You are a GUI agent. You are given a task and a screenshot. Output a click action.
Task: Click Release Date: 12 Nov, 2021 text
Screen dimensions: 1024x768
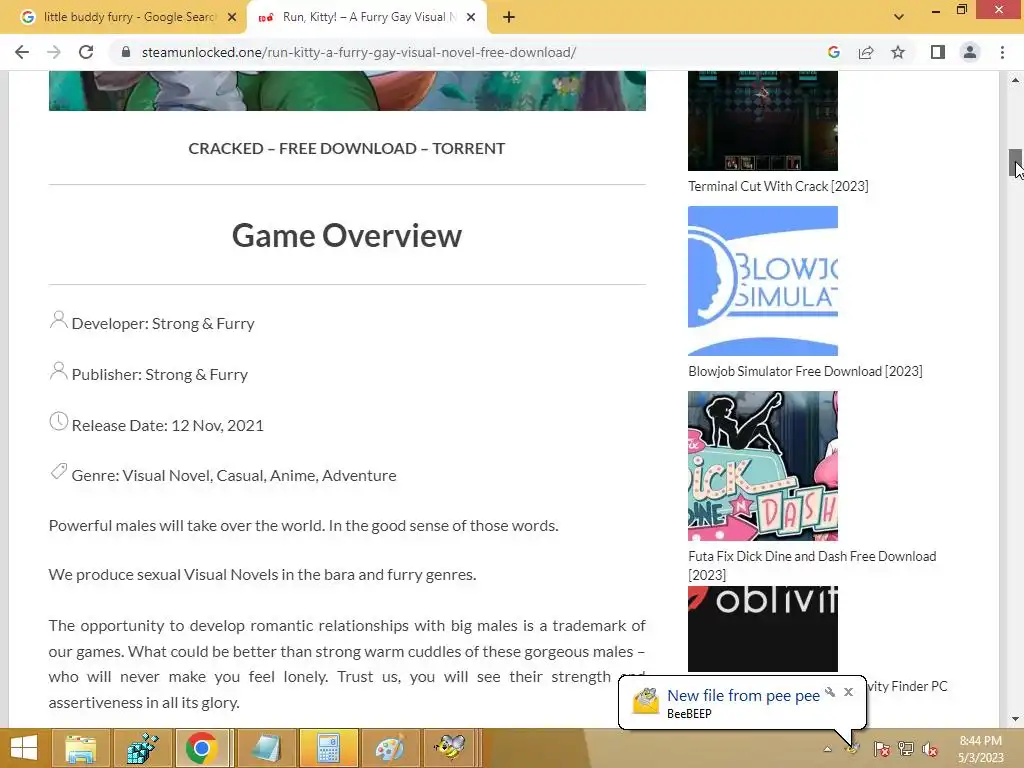167,425
